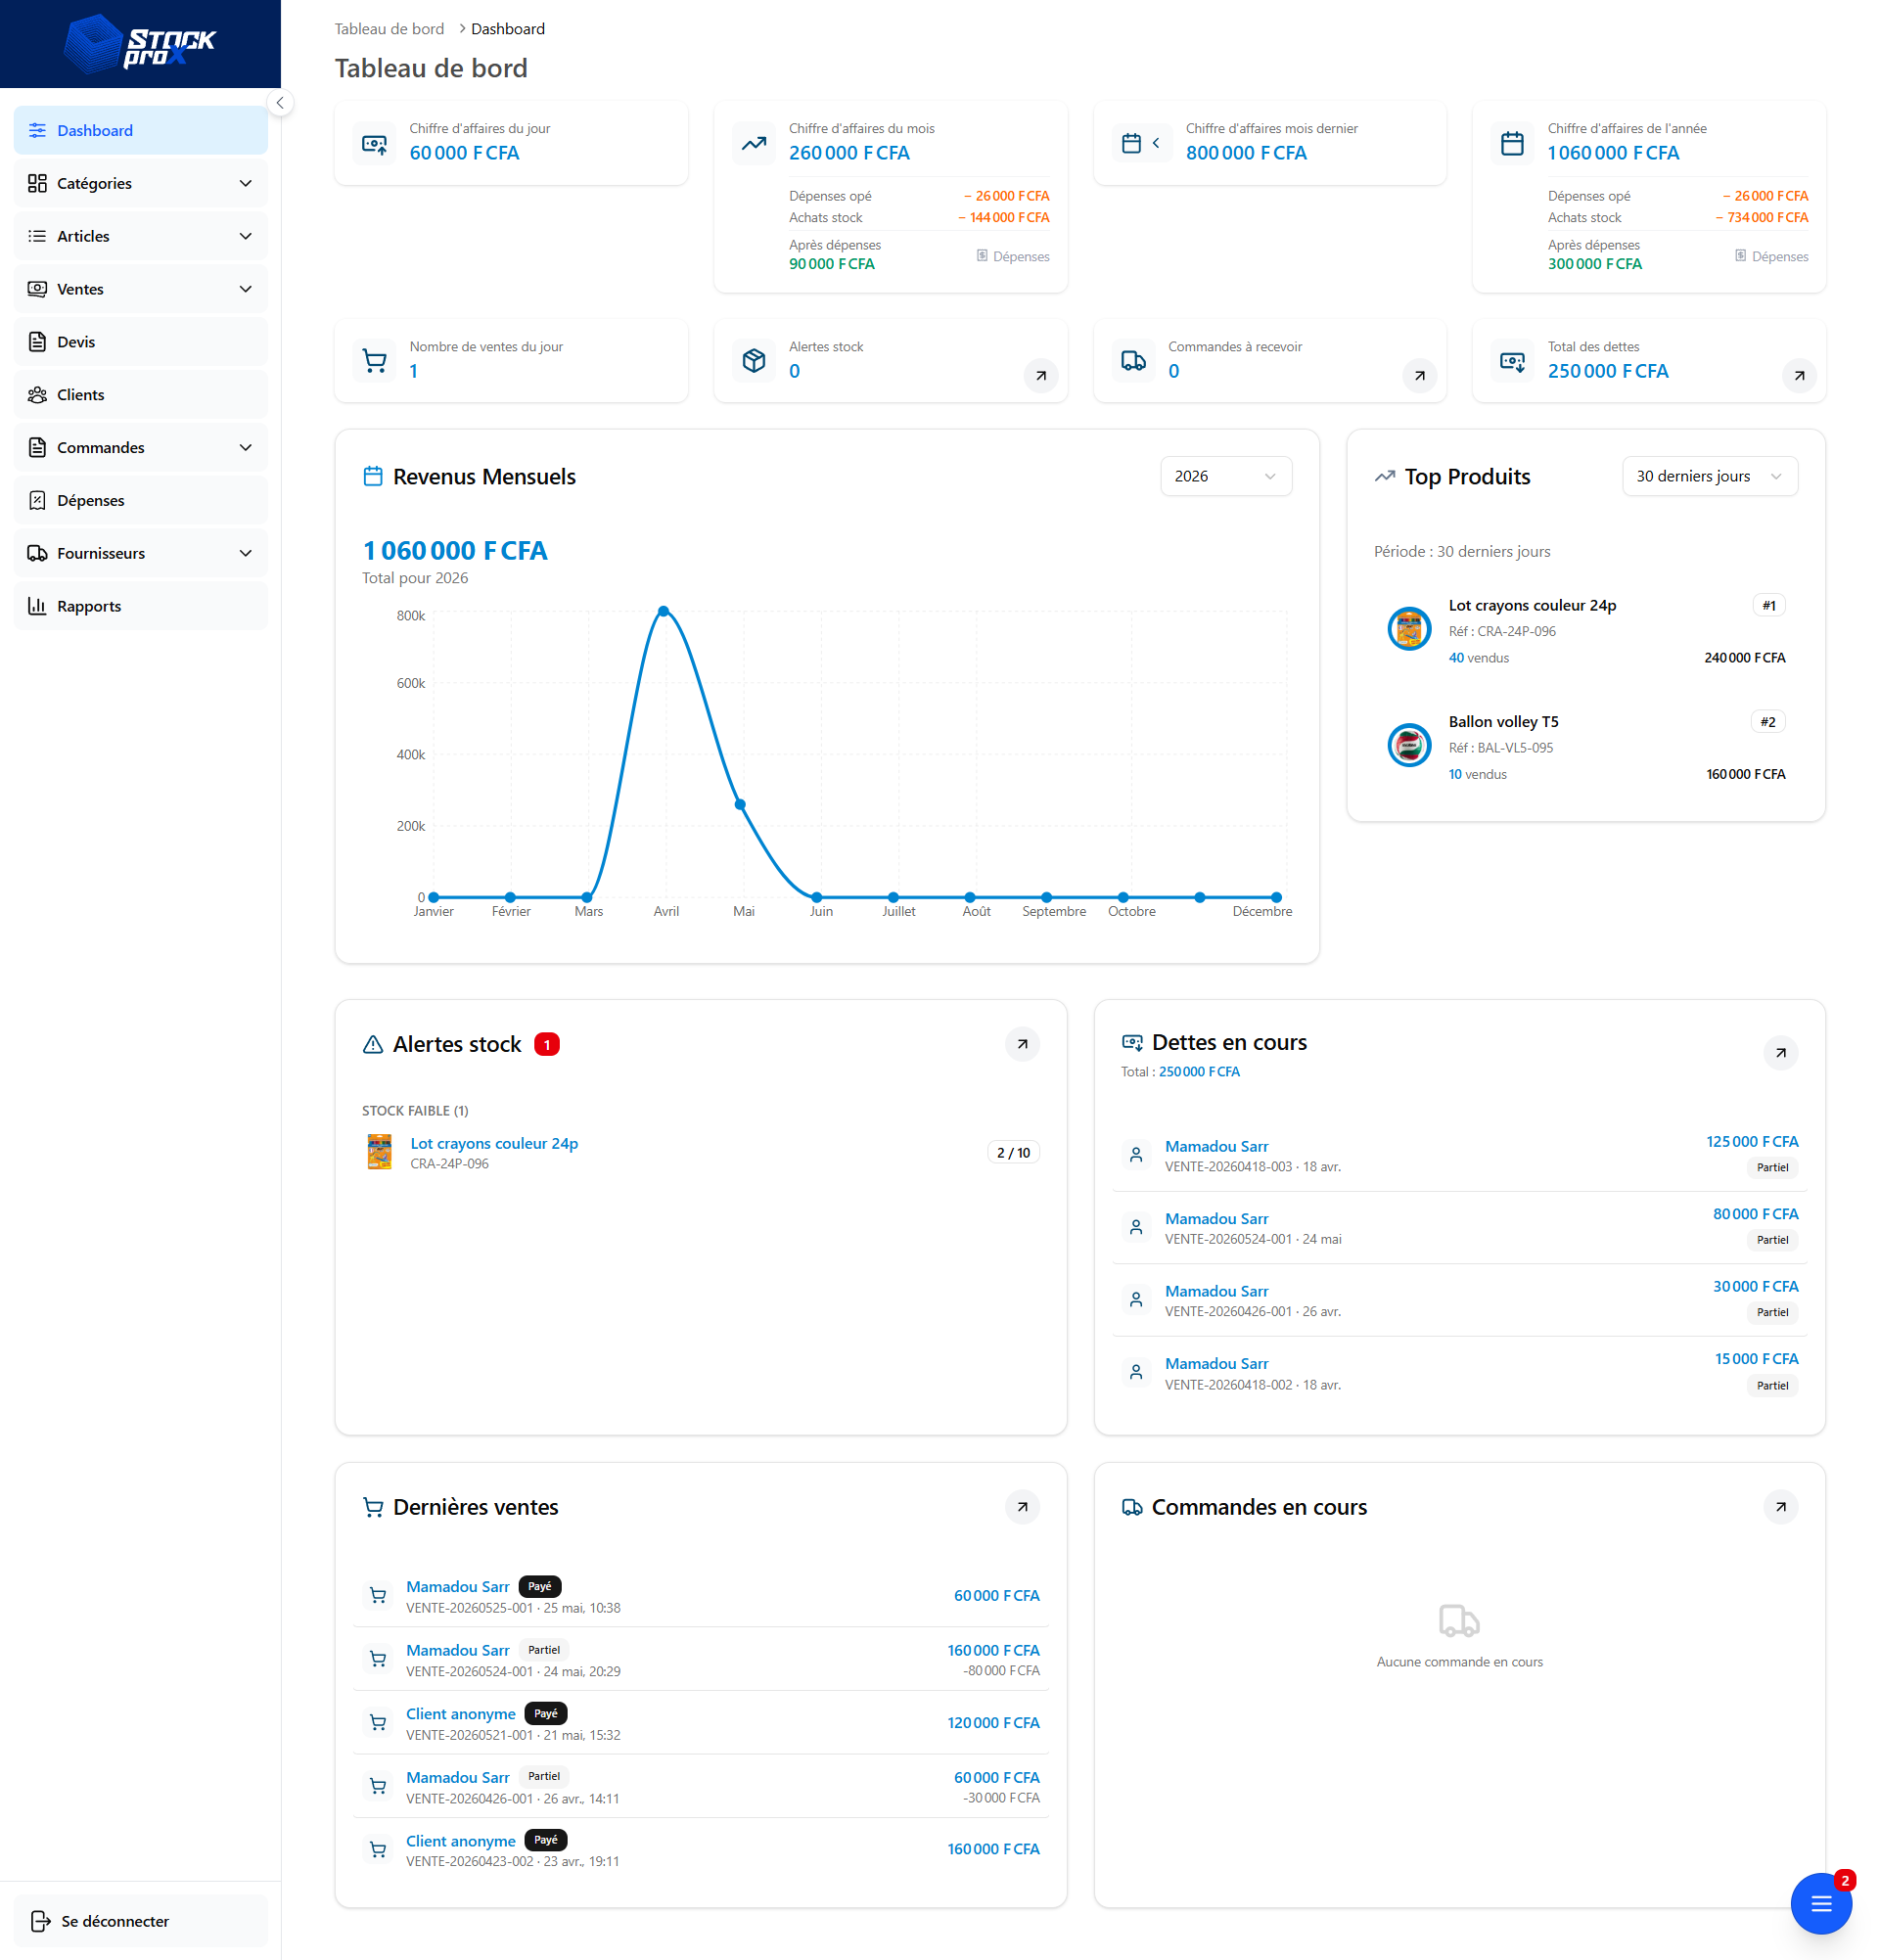1879x1960 pixels.
Task: Click the Se déconnecter exit icon
Action: tap(40, 1921)
